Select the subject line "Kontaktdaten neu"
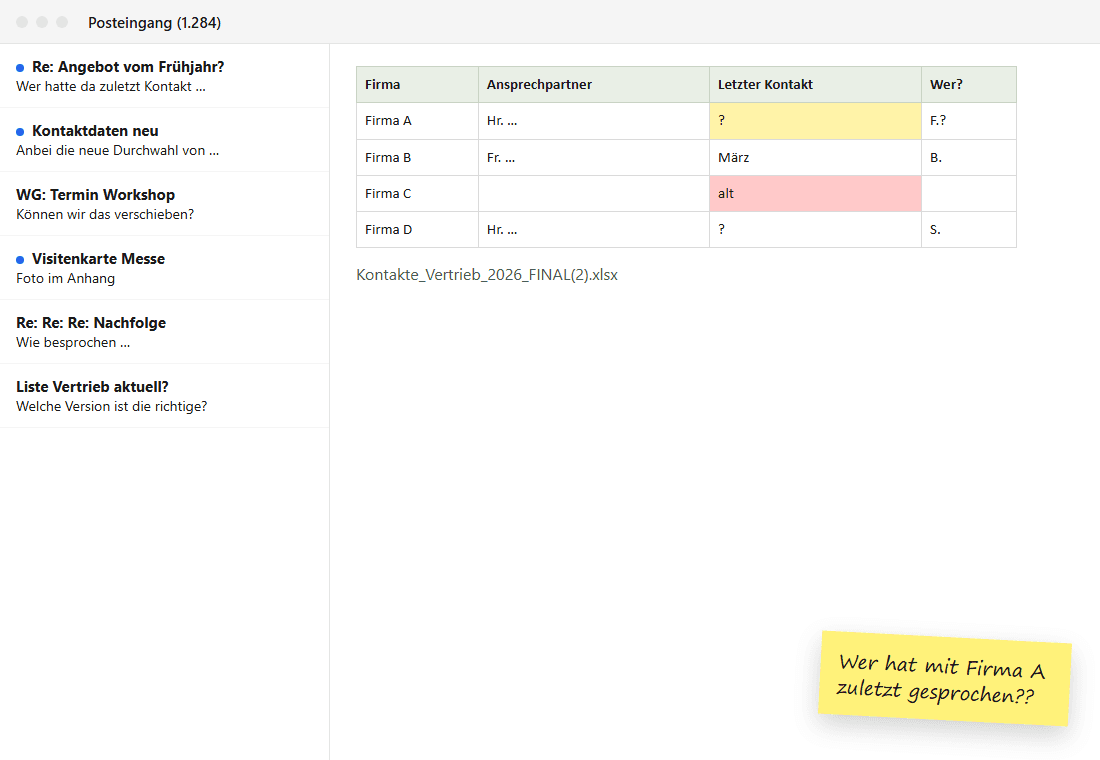 [x=95, y=131]
